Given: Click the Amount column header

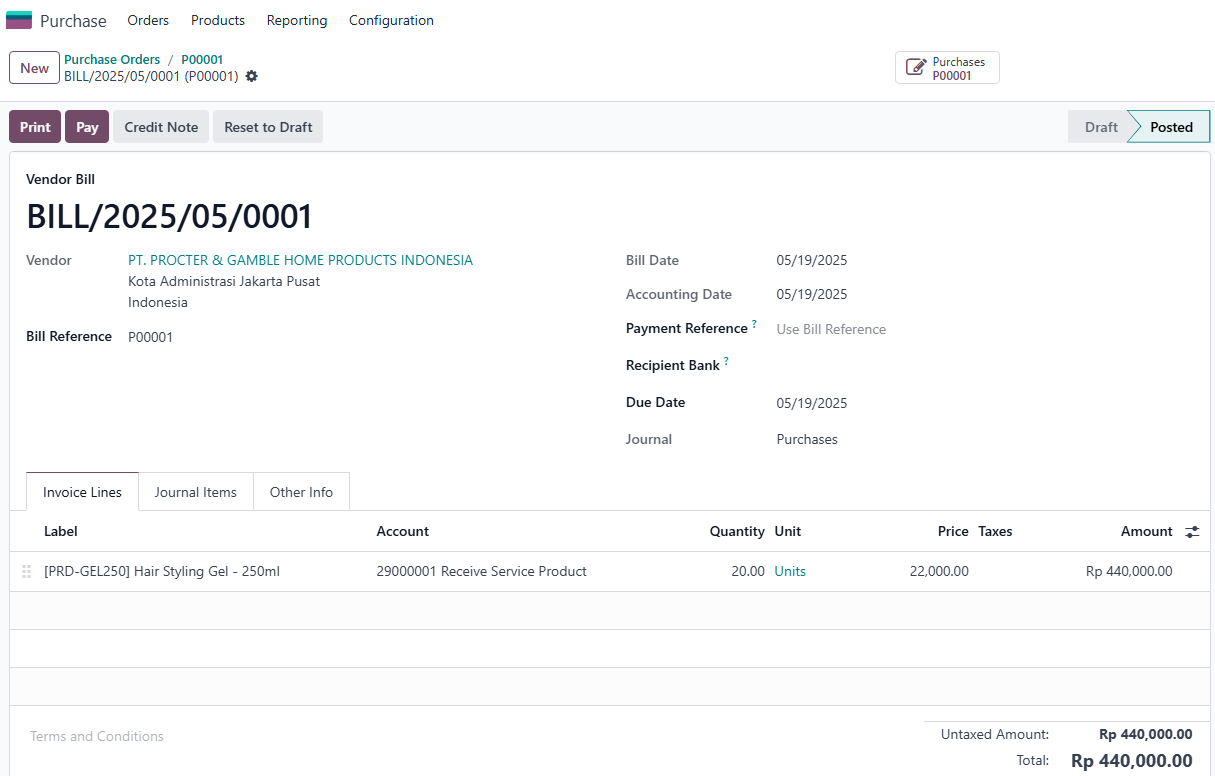Looking at the screenshot, I should pyautogui.click(x=1146, y=531).
